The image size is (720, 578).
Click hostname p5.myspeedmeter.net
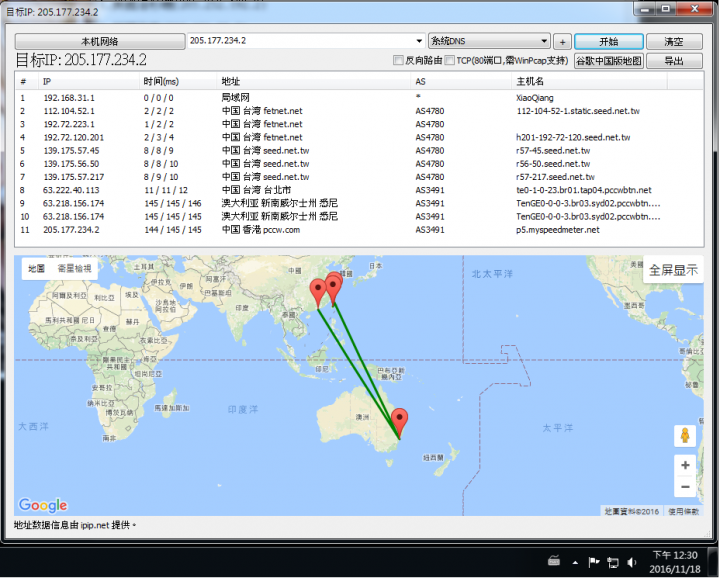tap(557, 230)
